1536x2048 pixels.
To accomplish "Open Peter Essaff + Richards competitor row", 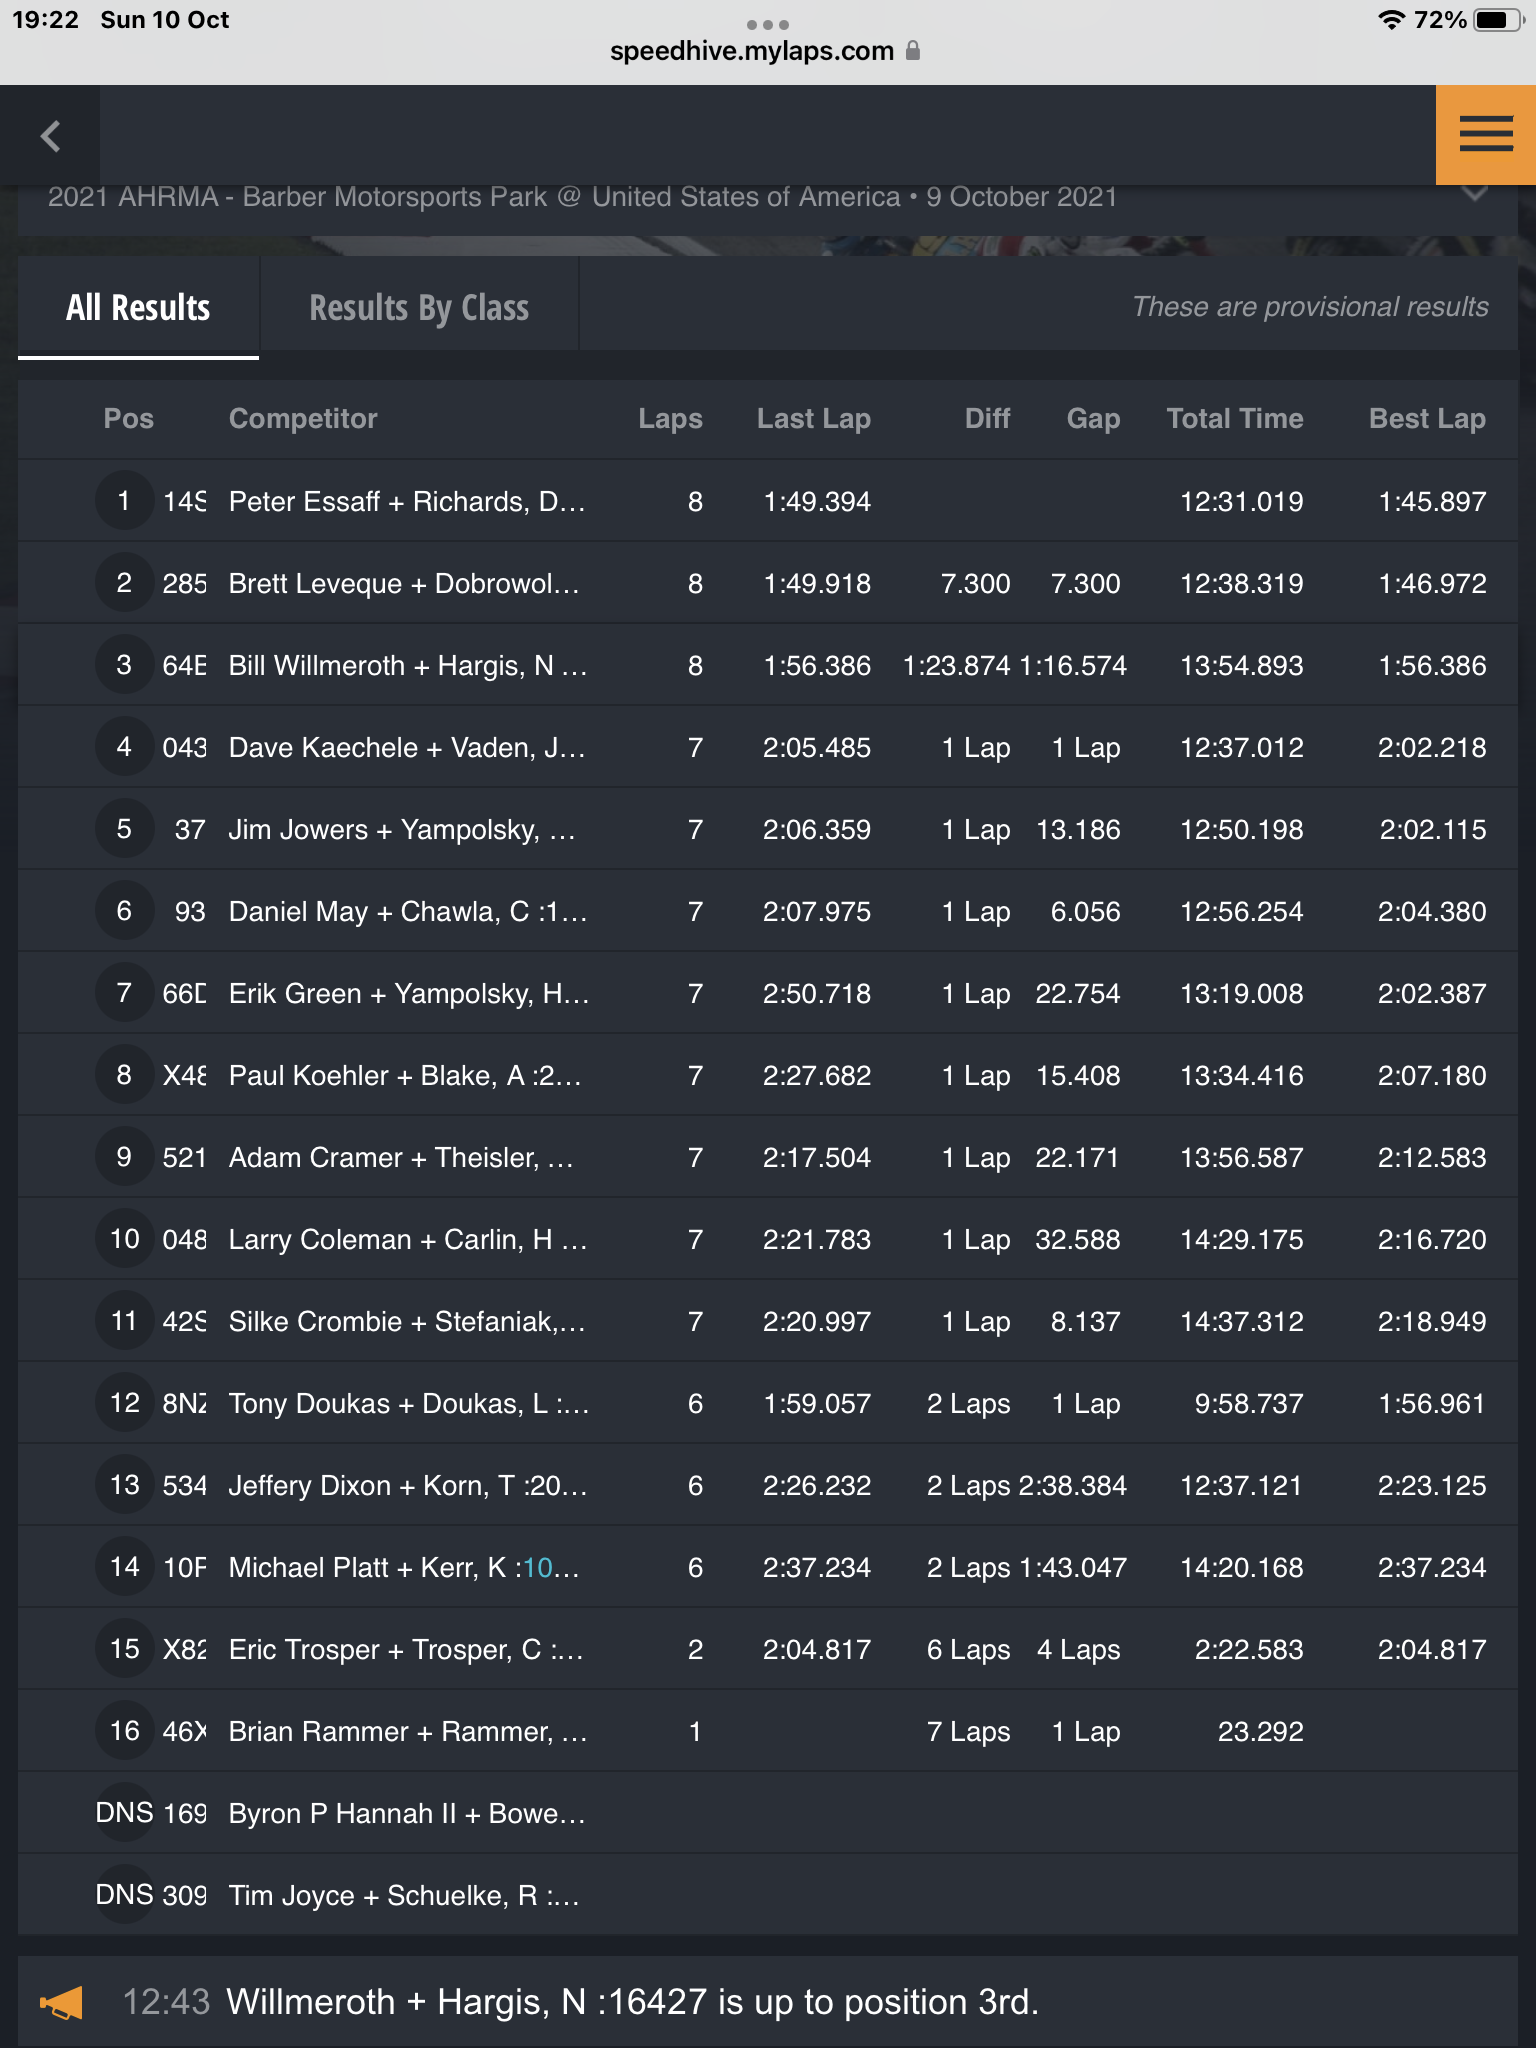I will click(768, 501).
